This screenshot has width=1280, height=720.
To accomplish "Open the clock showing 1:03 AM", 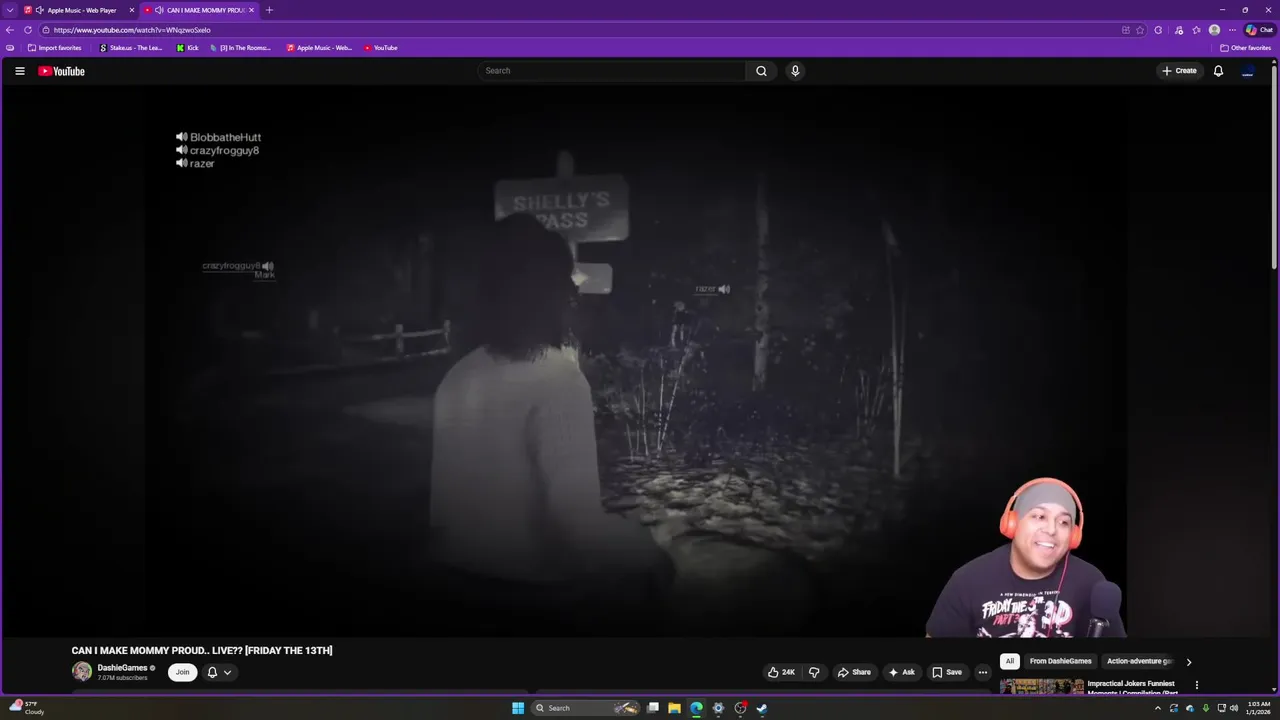I will [x=1259, y=708].
